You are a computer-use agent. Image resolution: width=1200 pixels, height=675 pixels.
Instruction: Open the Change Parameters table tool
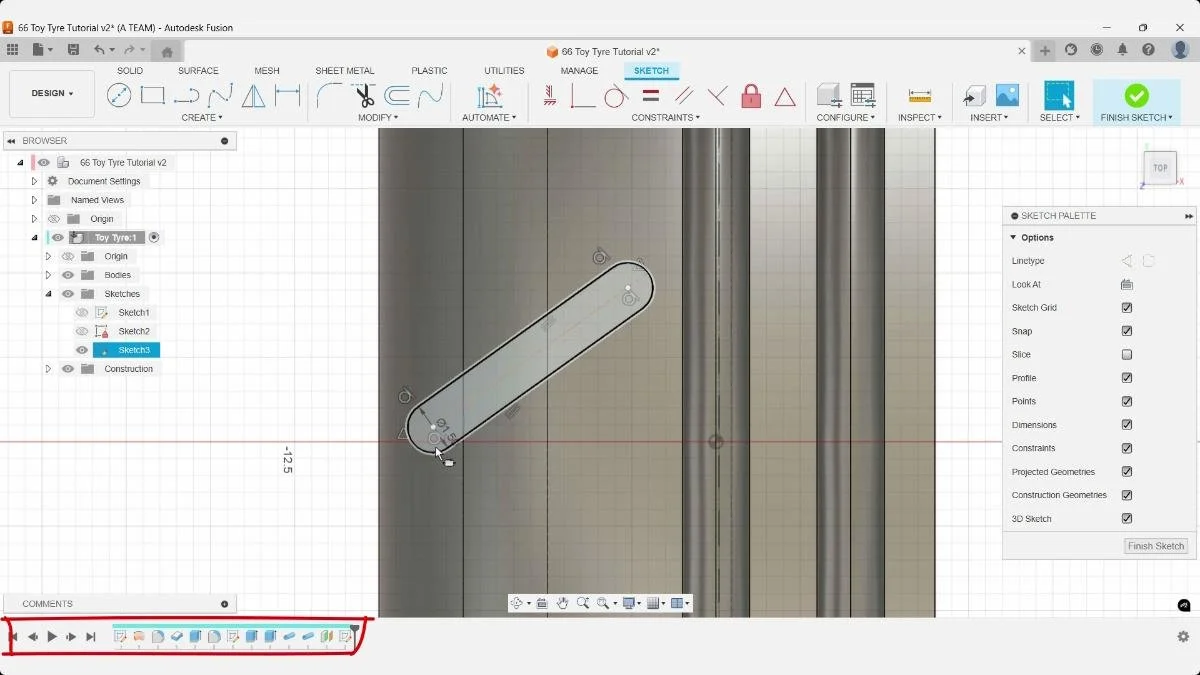pyautogui.click(x=863, y=96)
